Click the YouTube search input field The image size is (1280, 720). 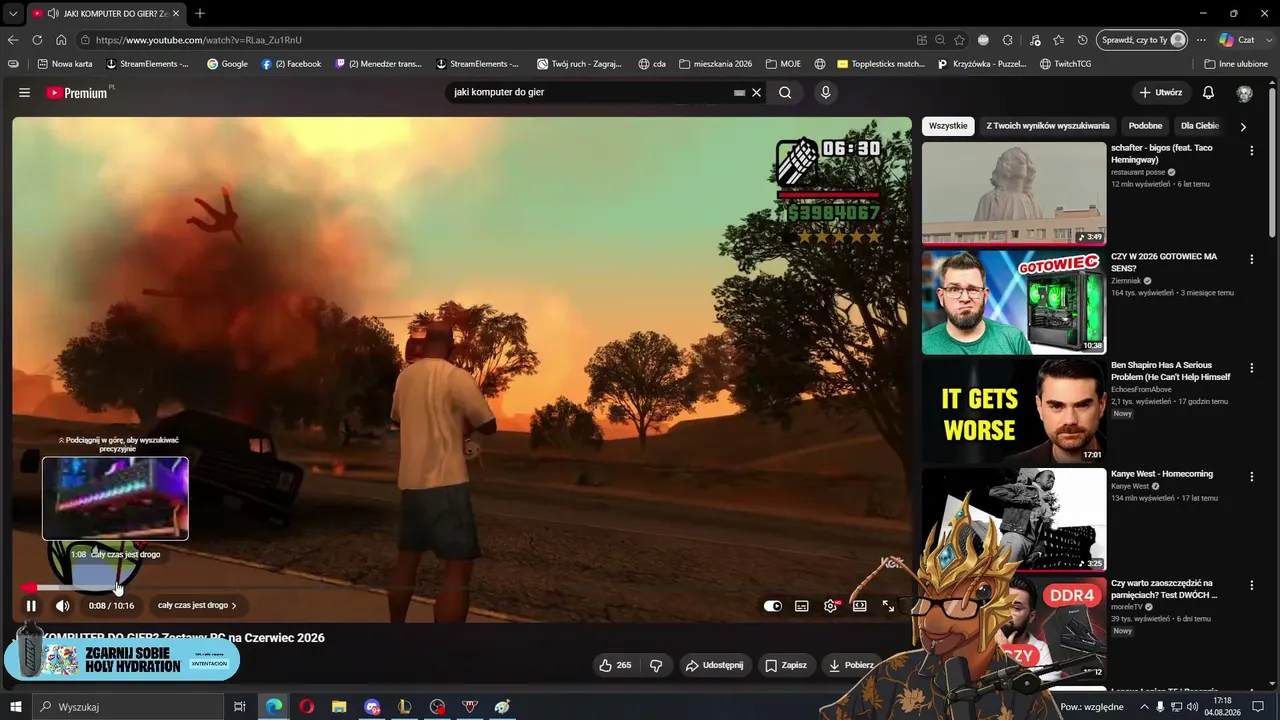[x=590, y=93]
